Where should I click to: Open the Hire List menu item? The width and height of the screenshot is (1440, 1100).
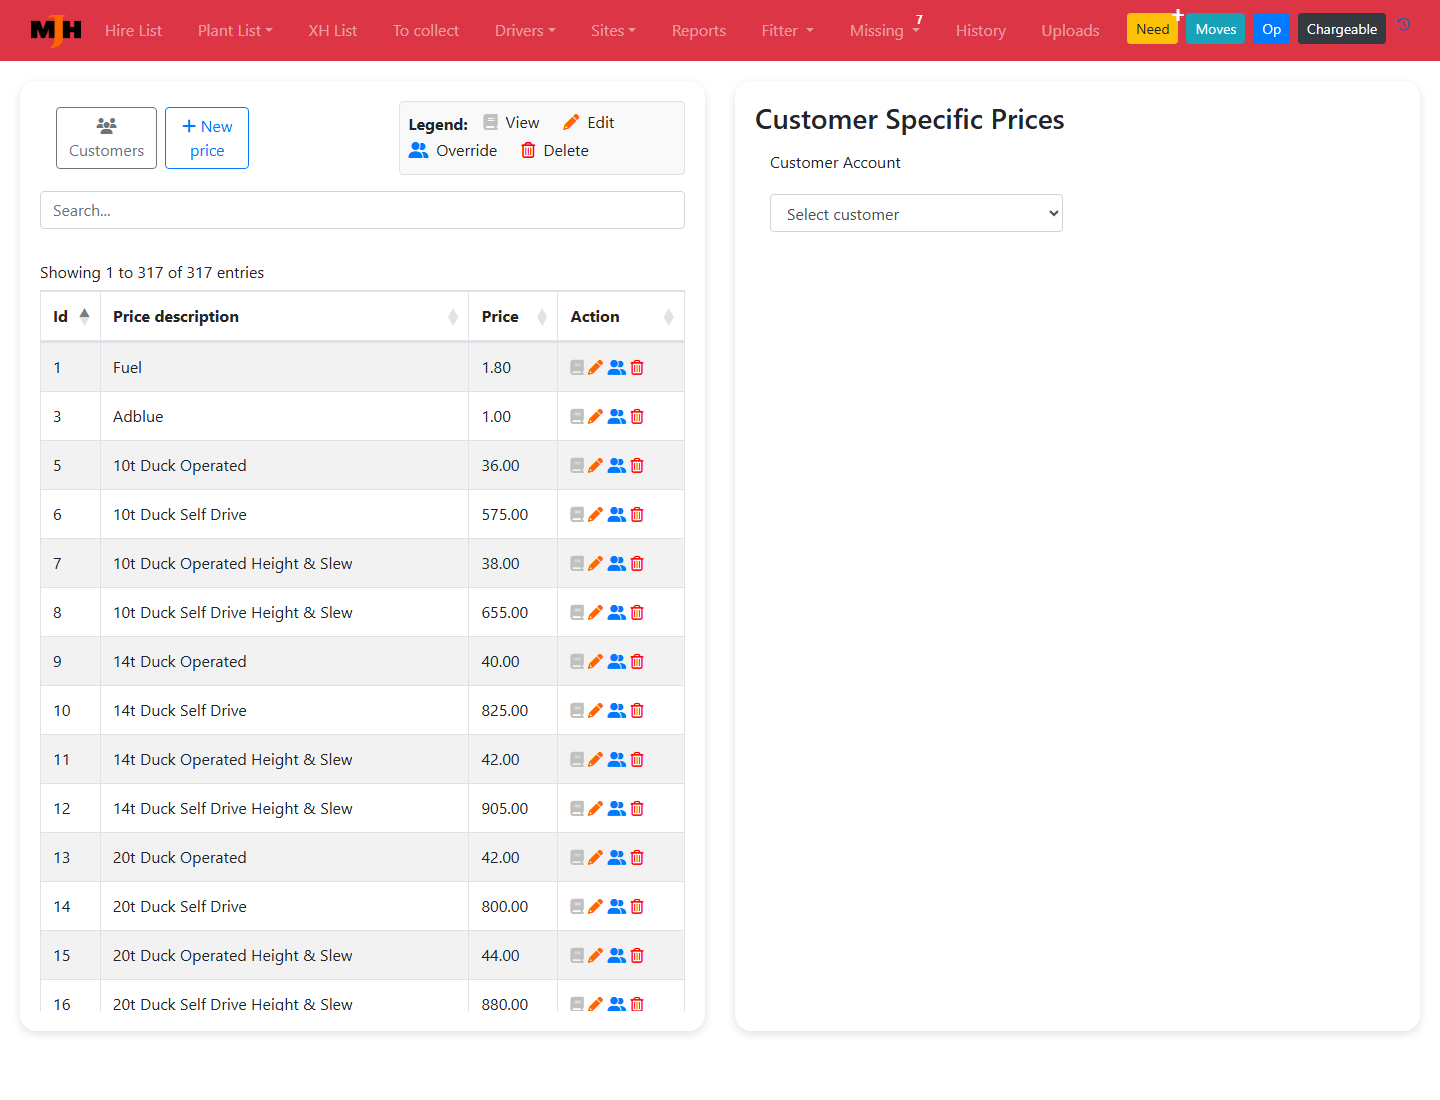133,31
